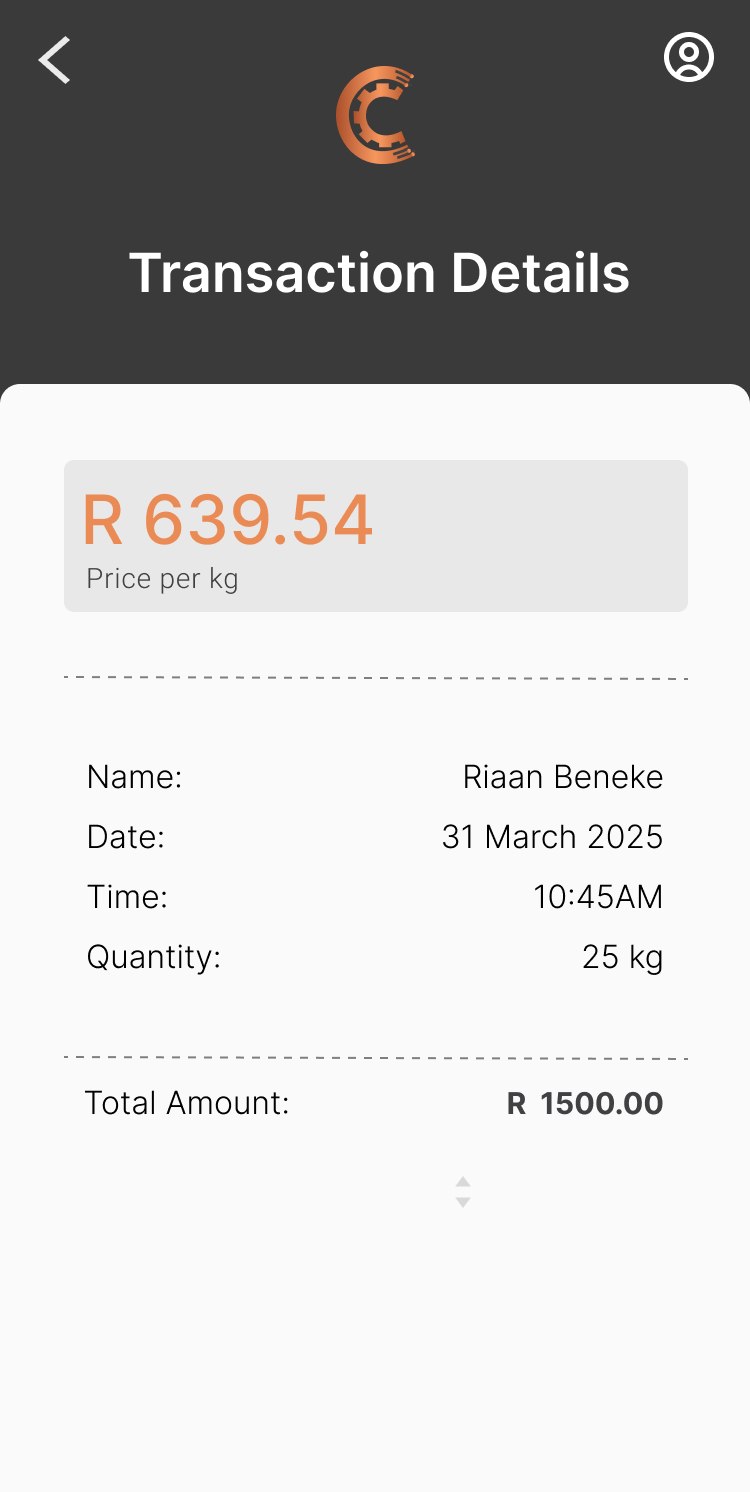Click the Date: field label
The height and width of the screenshot is (1492, 750).
tap(126, 837)
